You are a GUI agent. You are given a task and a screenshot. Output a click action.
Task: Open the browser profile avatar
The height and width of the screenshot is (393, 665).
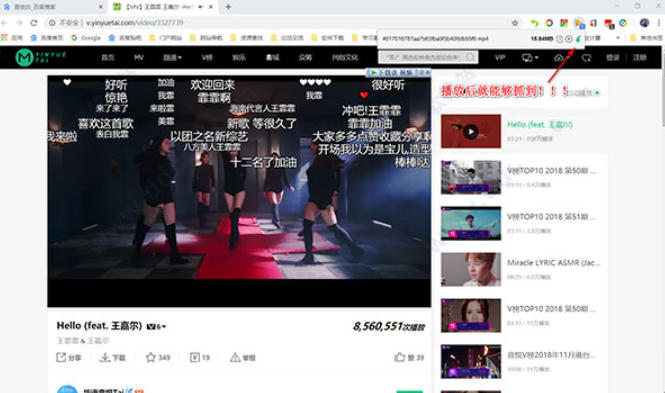coord(644,23)
